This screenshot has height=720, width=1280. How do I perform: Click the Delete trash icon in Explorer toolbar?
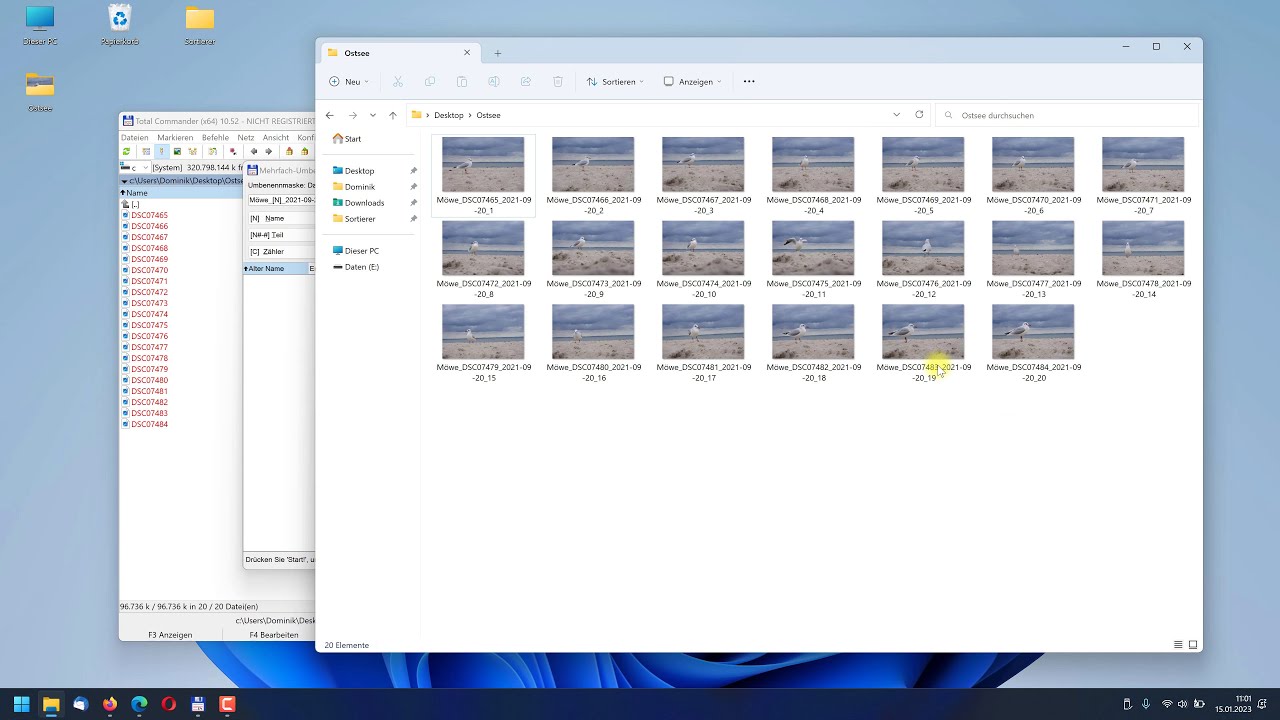[x=558, y=81]
